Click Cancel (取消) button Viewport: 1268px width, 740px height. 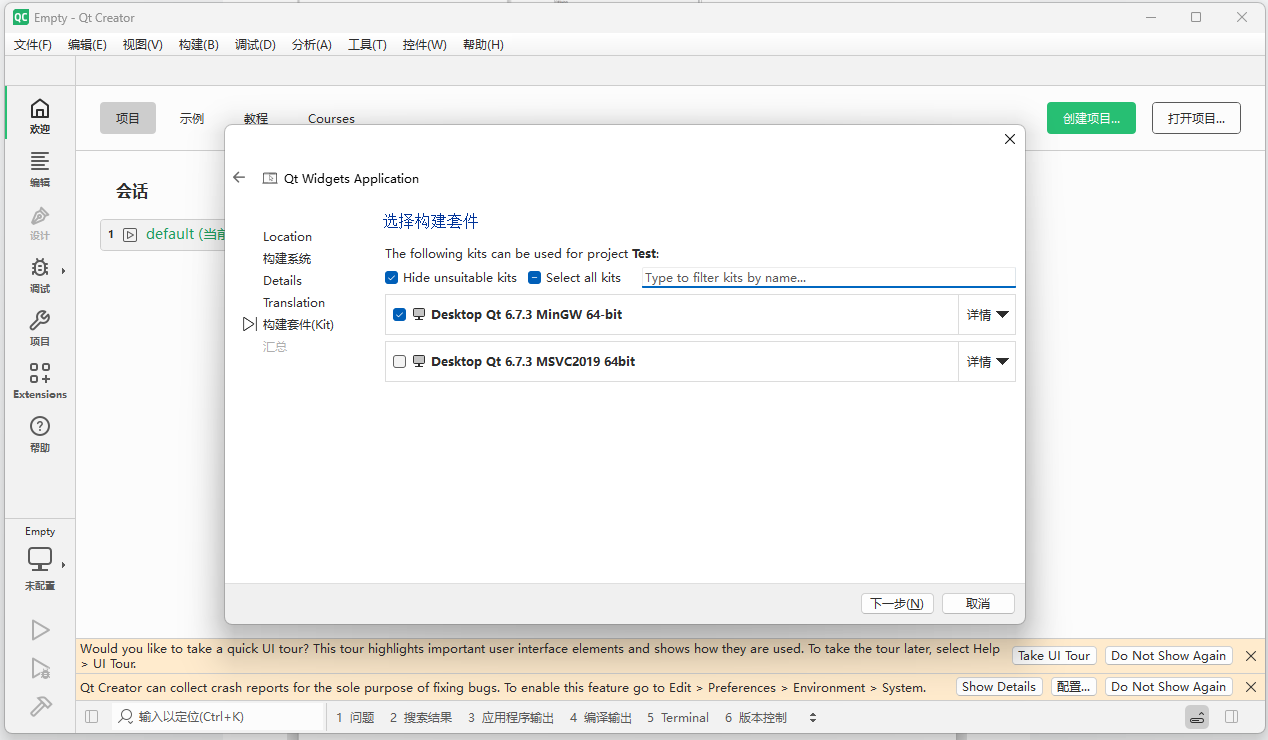coord(978,603)
